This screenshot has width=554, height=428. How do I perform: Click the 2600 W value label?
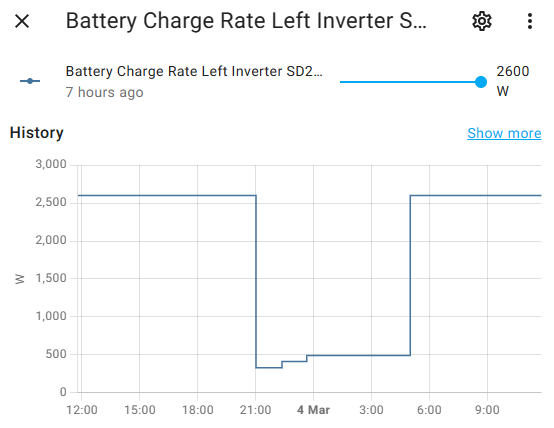click(513, 81)
